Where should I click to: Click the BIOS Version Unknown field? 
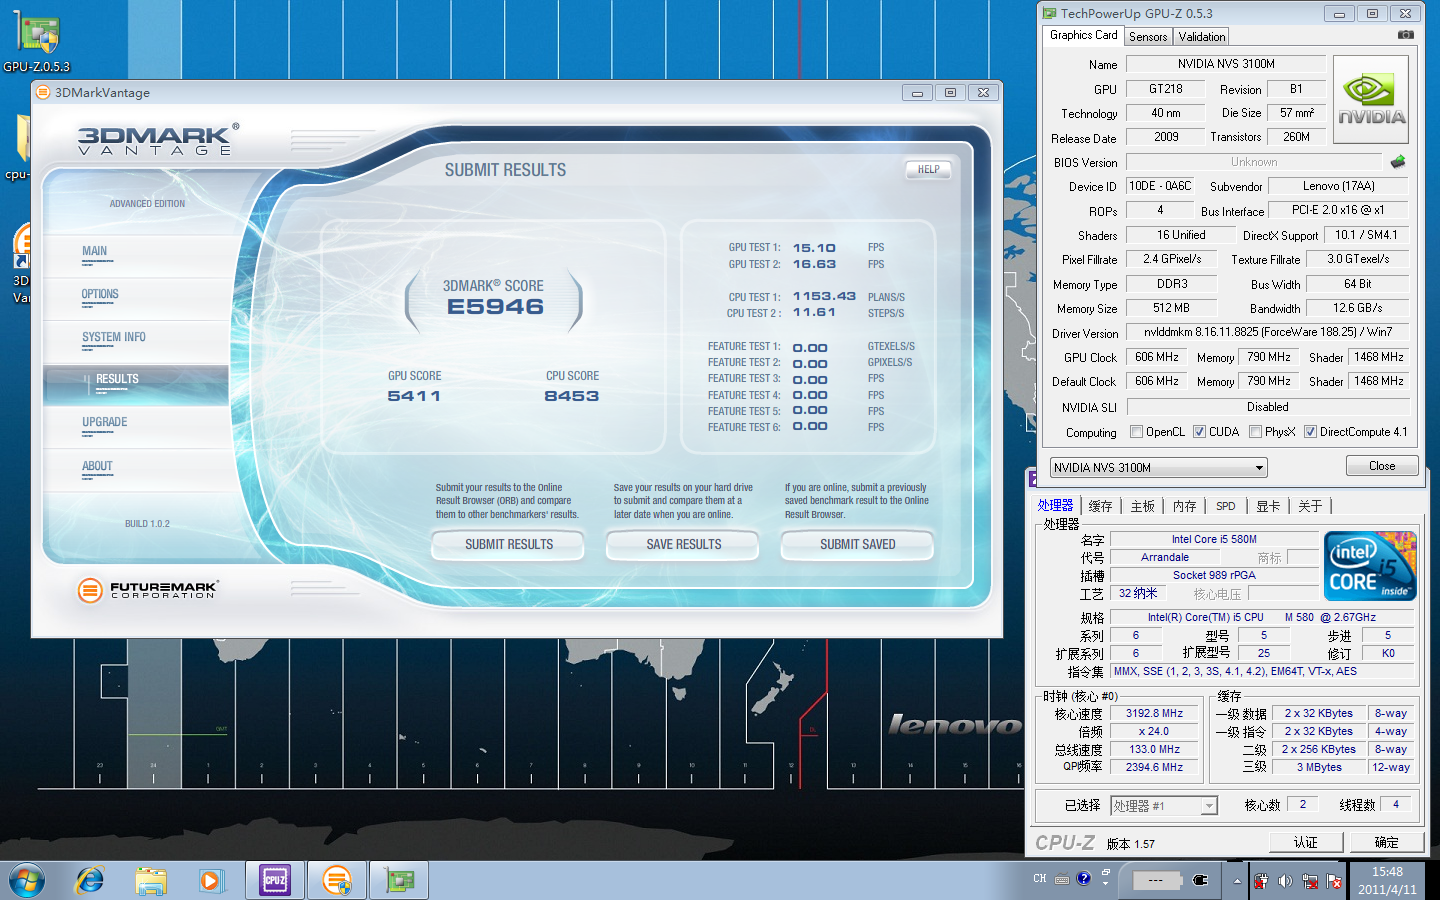pyautogui.click(x=1254, y=162)
